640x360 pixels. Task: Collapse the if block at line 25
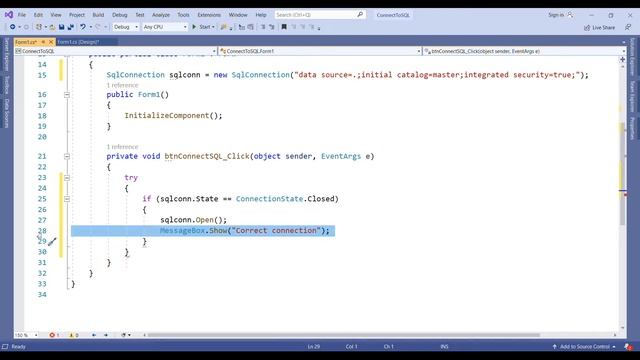67,199
